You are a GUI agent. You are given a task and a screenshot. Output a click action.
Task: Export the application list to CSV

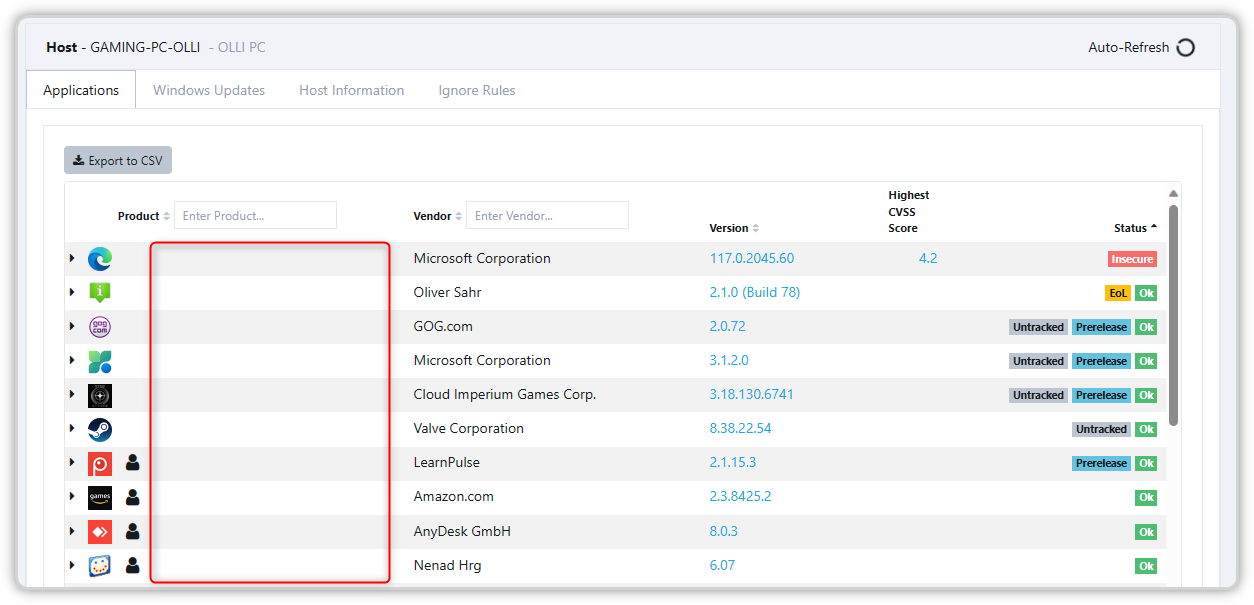[x=118, y=160]
